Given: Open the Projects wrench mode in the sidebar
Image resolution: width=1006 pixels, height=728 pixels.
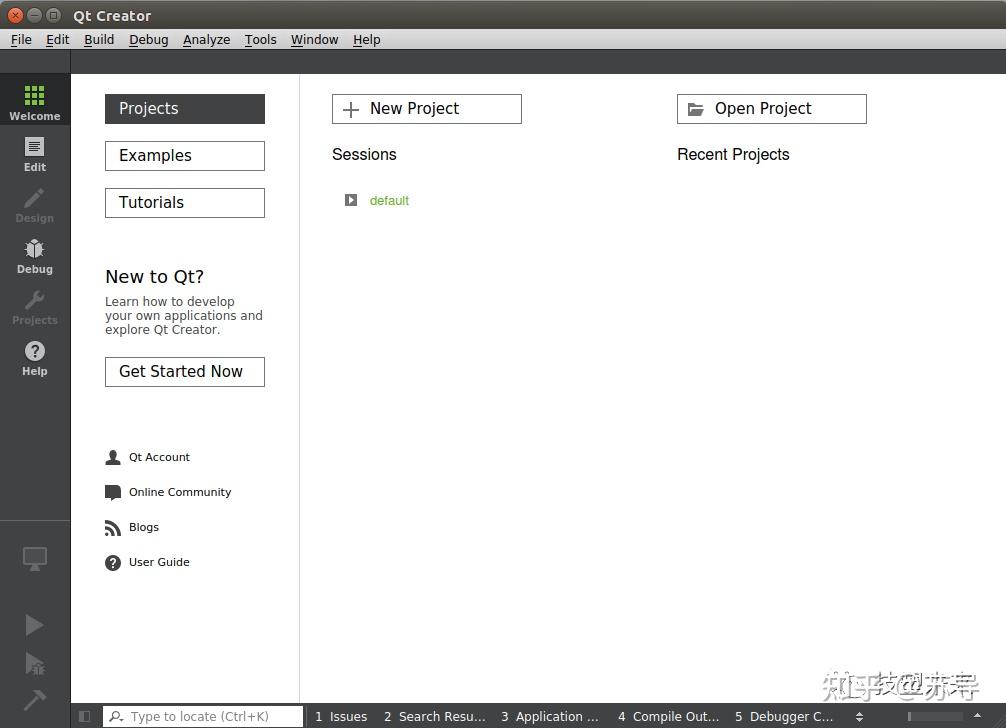Looking at the screenshot, I should coord(35,307).
